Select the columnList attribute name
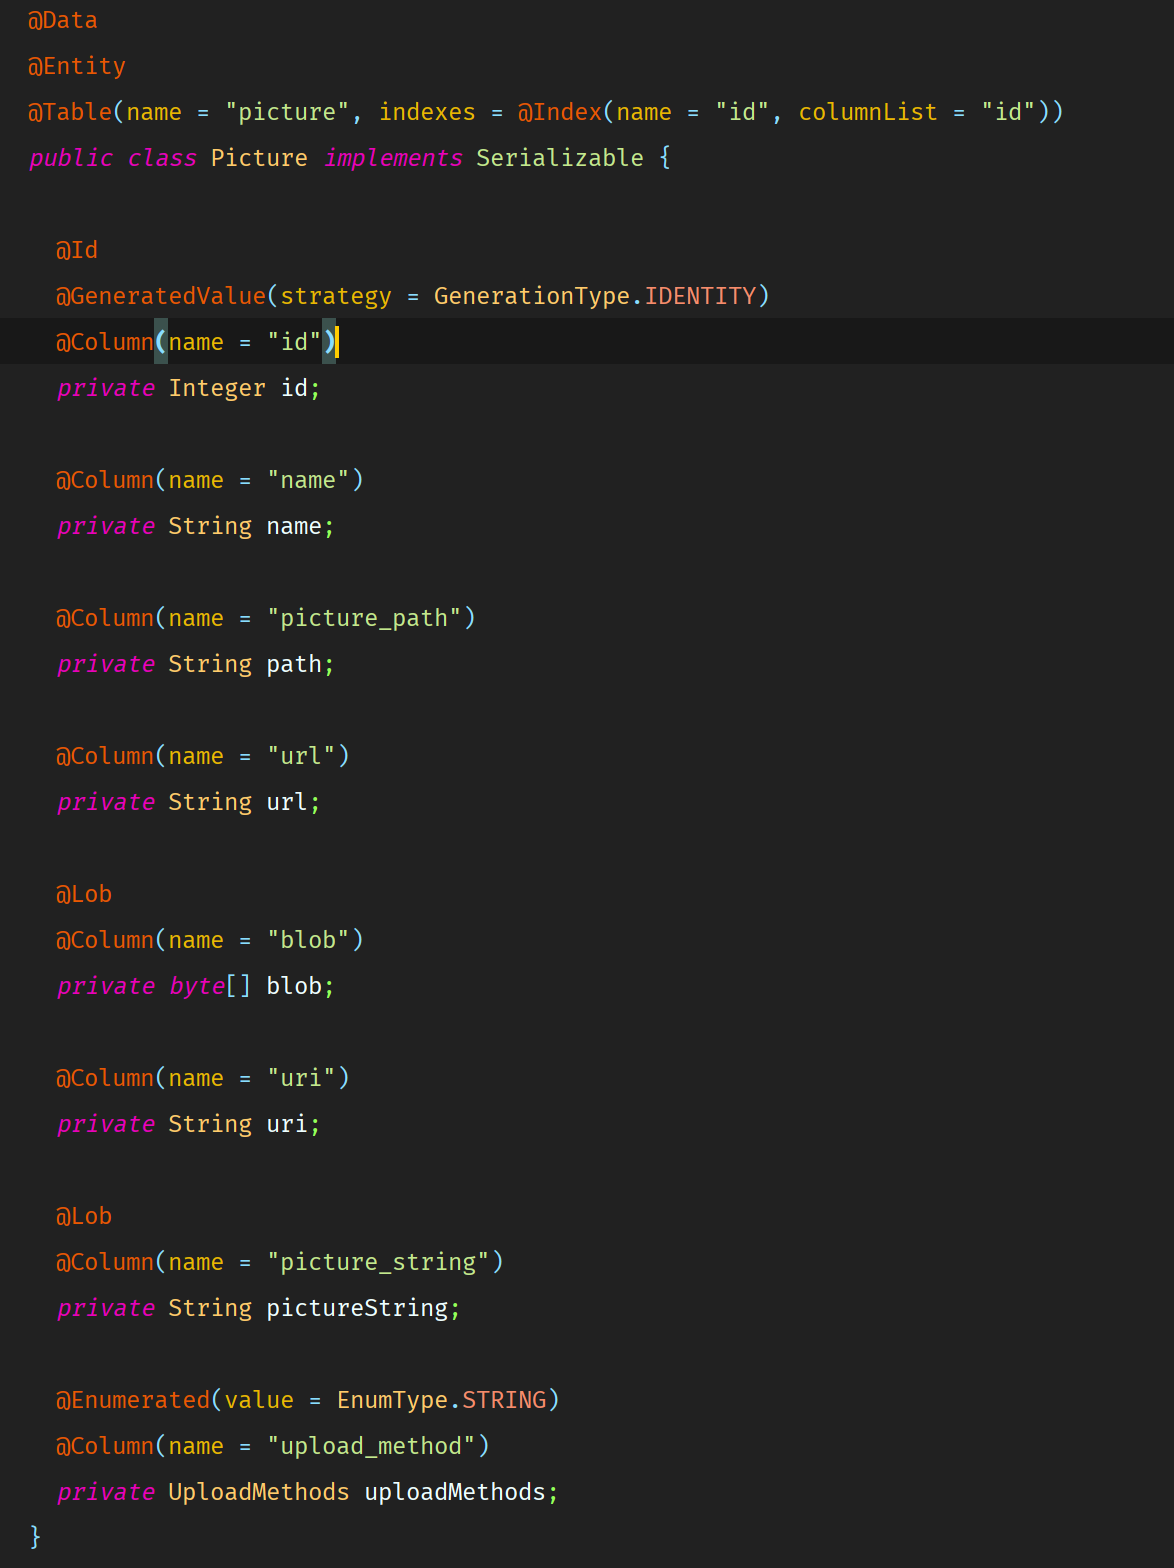Screen dimensions: 1174x1568 867,112
